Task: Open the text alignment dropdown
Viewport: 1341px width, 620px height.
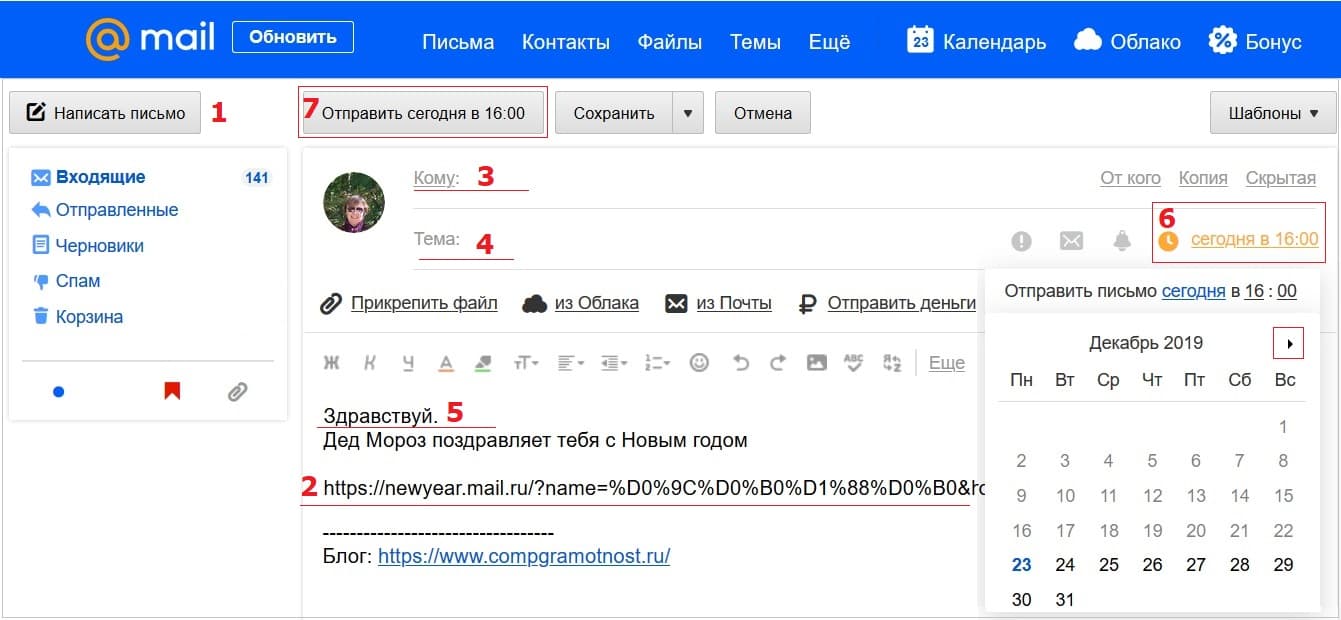Action: [570, 364]
